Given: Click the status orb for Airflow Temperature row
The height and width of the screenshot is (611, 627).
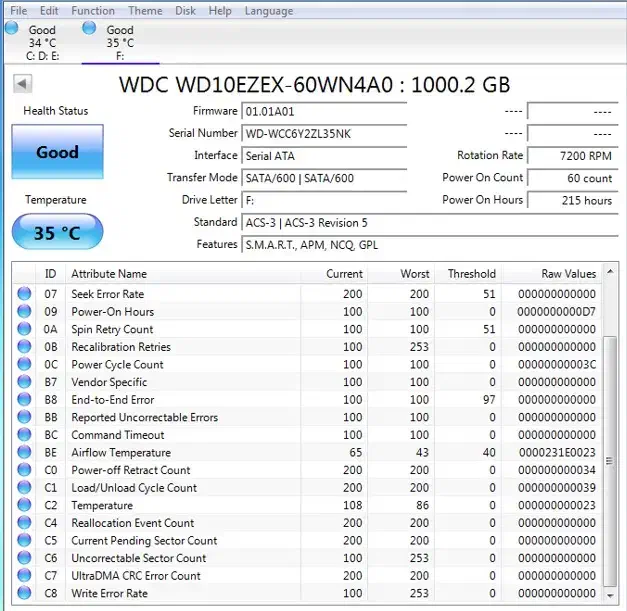Looking at the screenshot, I should pos(24,453).
